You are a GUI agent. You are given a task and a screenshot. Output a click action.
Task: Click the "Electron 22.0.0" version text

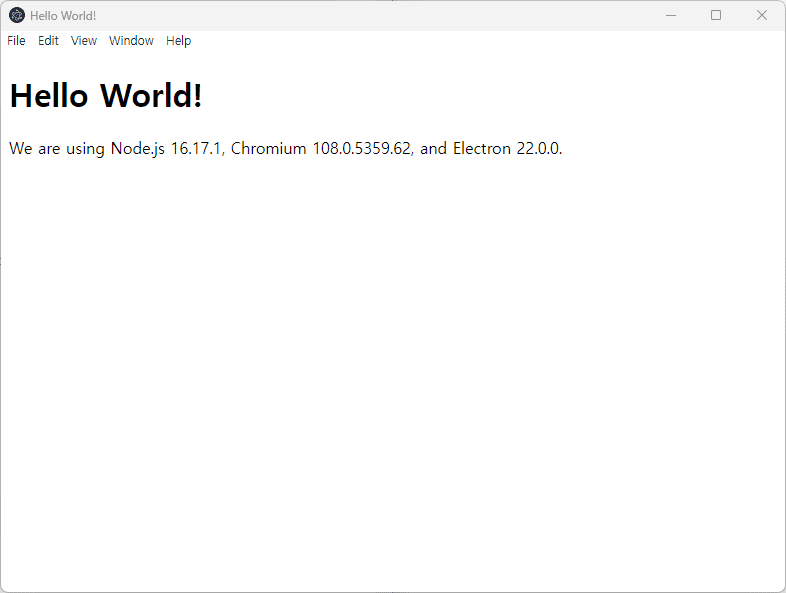(506, 148)
